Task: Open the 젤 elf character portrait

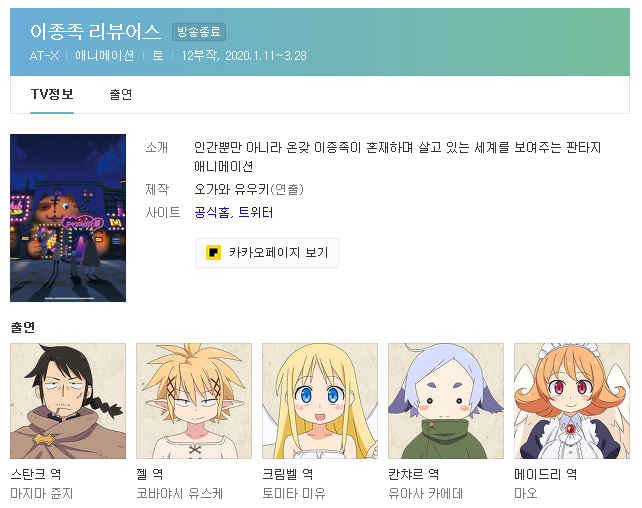Action: point(194,401)
